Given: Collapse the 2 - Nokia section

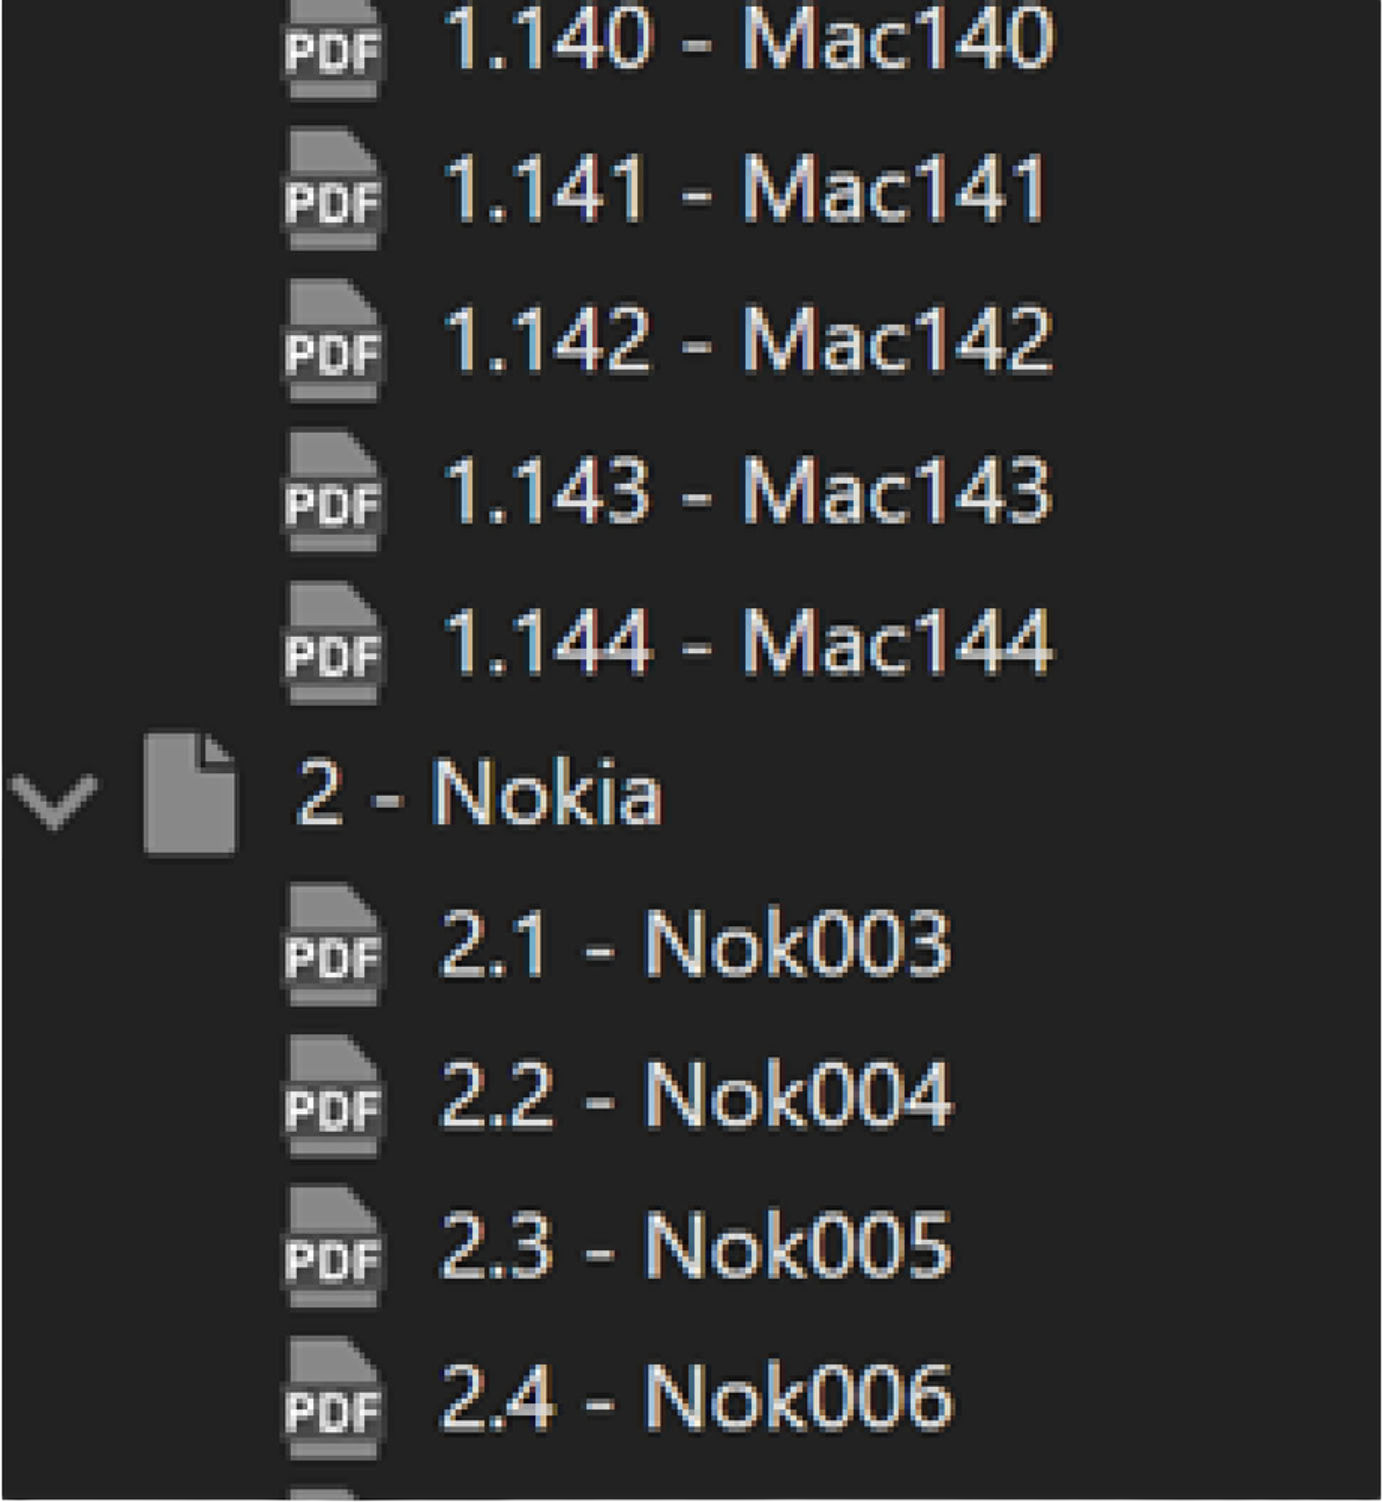Looking at the screenshot, I should pyautogui.click(x=53, y=798).
